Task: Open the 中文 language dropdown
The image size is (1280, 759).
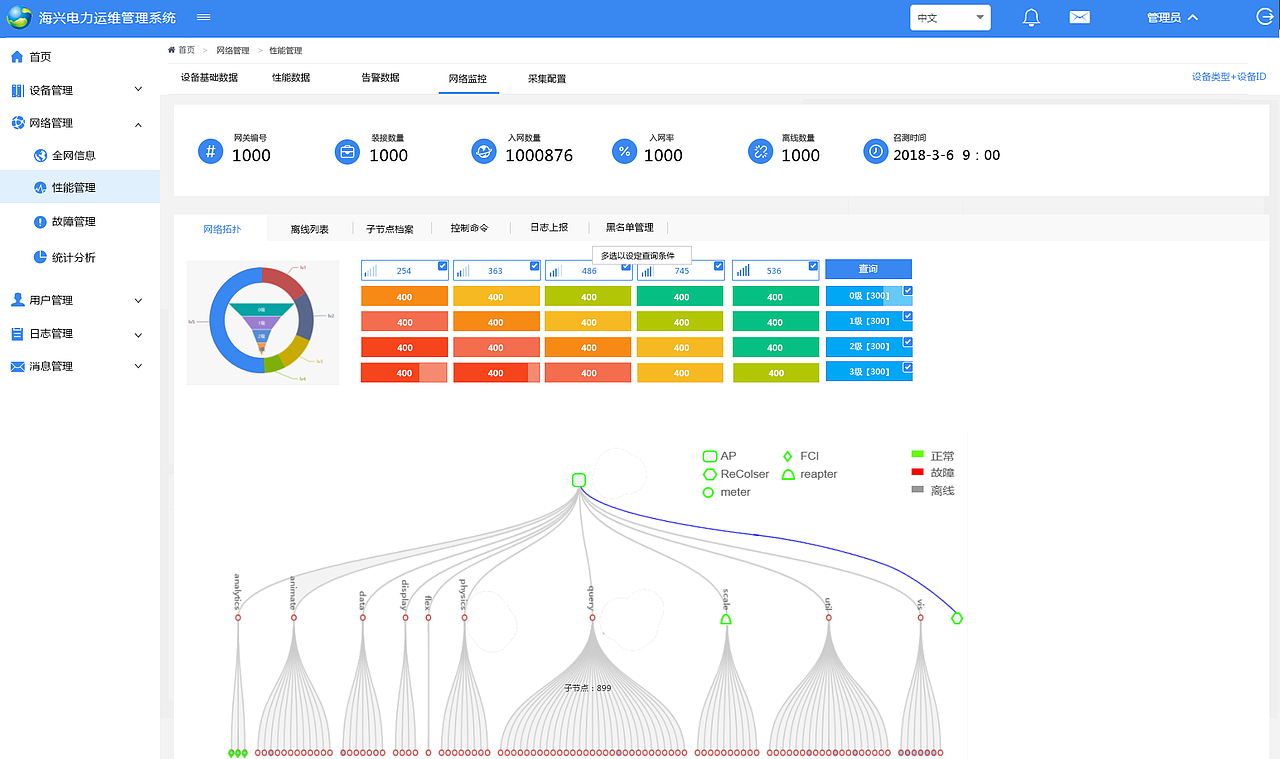Action: point(950,18)
